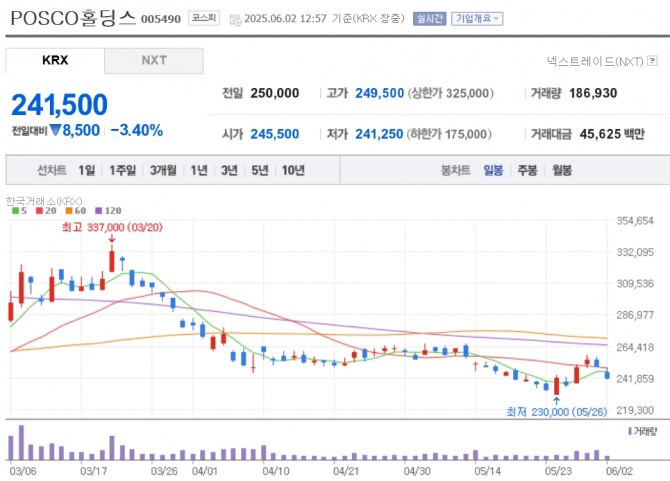Click the 코스피 market badge
The height and width of the screenshot is (481, 670).
click(x=204, y=18)
